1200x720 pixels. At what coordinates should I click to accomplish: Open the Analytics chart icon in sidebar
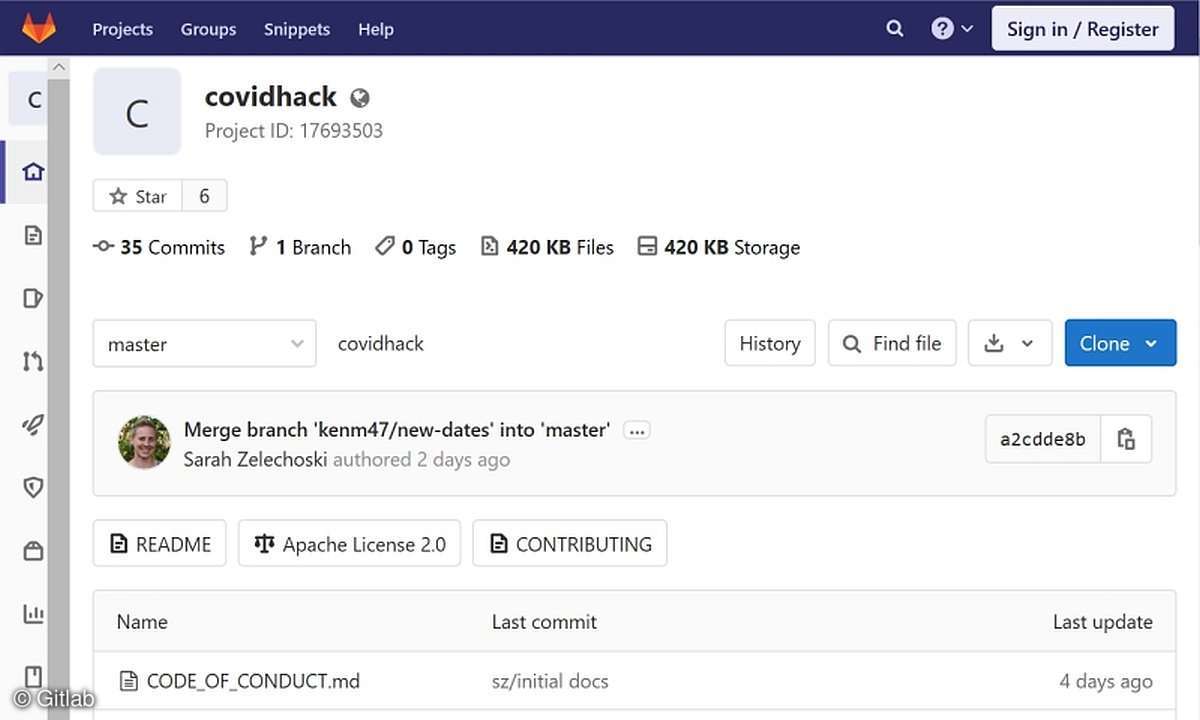(33, 613)
